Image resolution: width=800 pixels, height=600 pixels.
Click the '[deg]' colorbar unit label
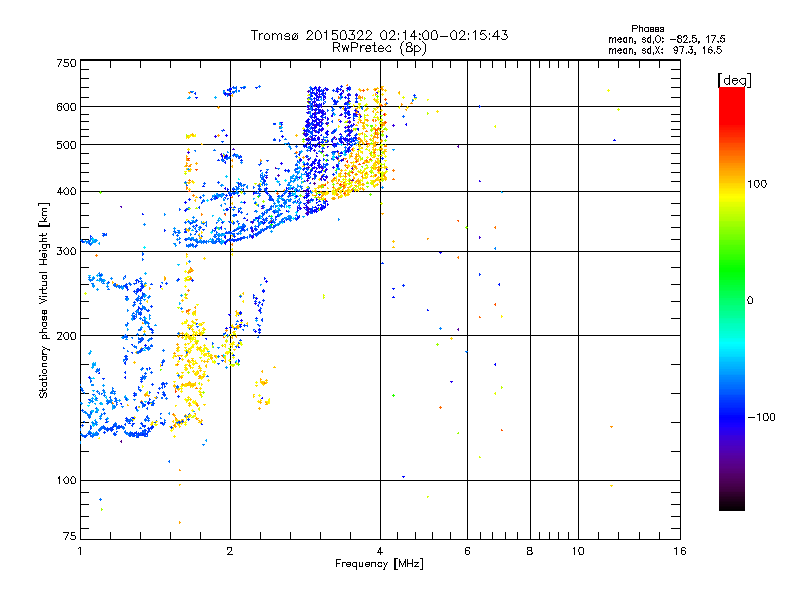click(734, 80)
